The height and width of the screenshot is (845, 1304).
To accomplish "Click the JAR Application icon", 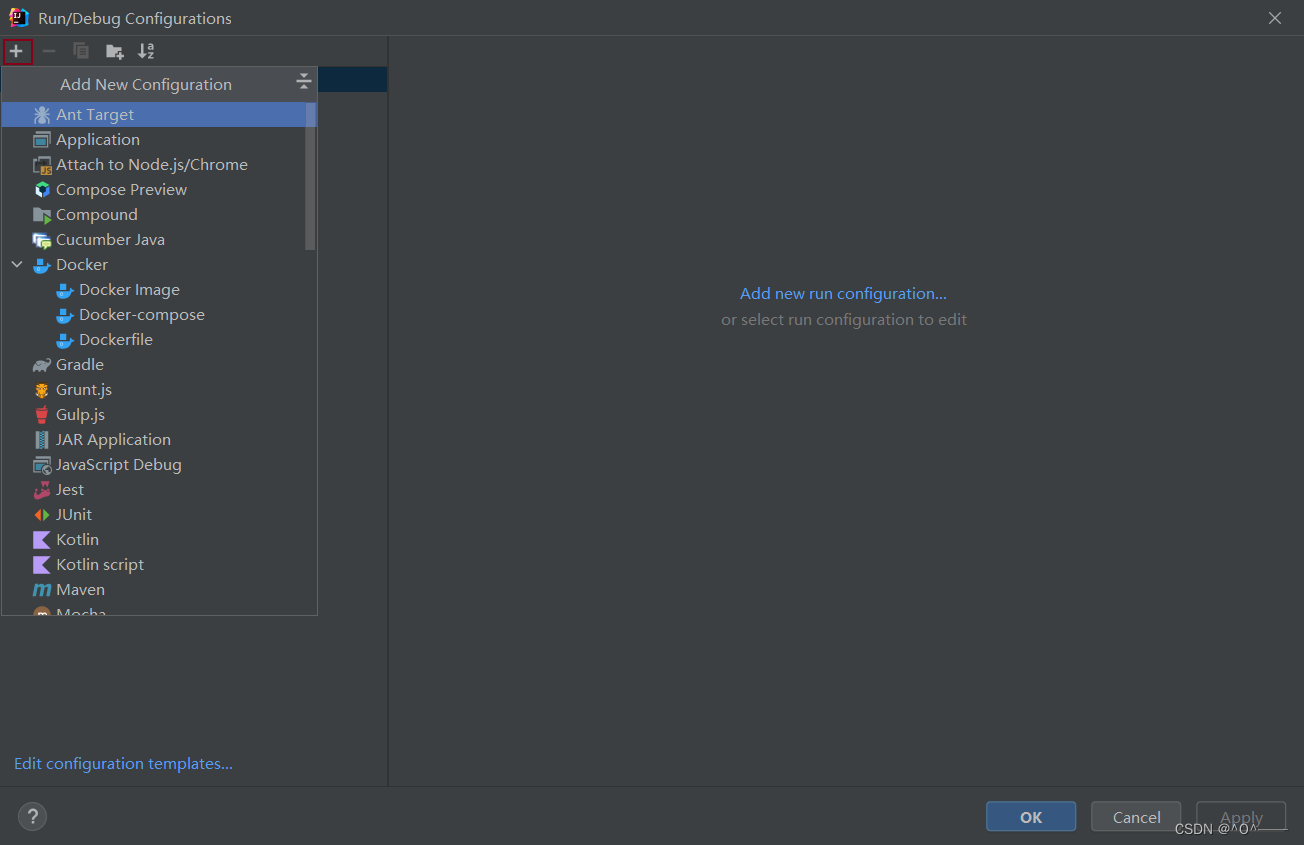I will (x=42, y=440).
